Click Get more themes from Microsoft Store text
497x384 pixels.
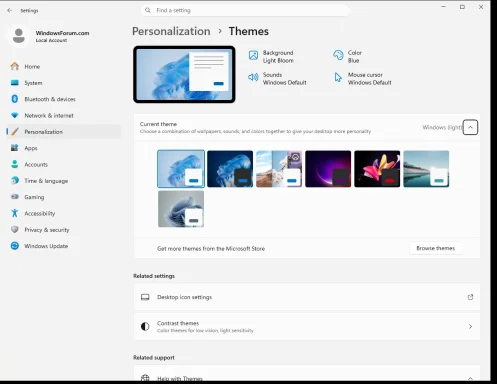[211, 248]
